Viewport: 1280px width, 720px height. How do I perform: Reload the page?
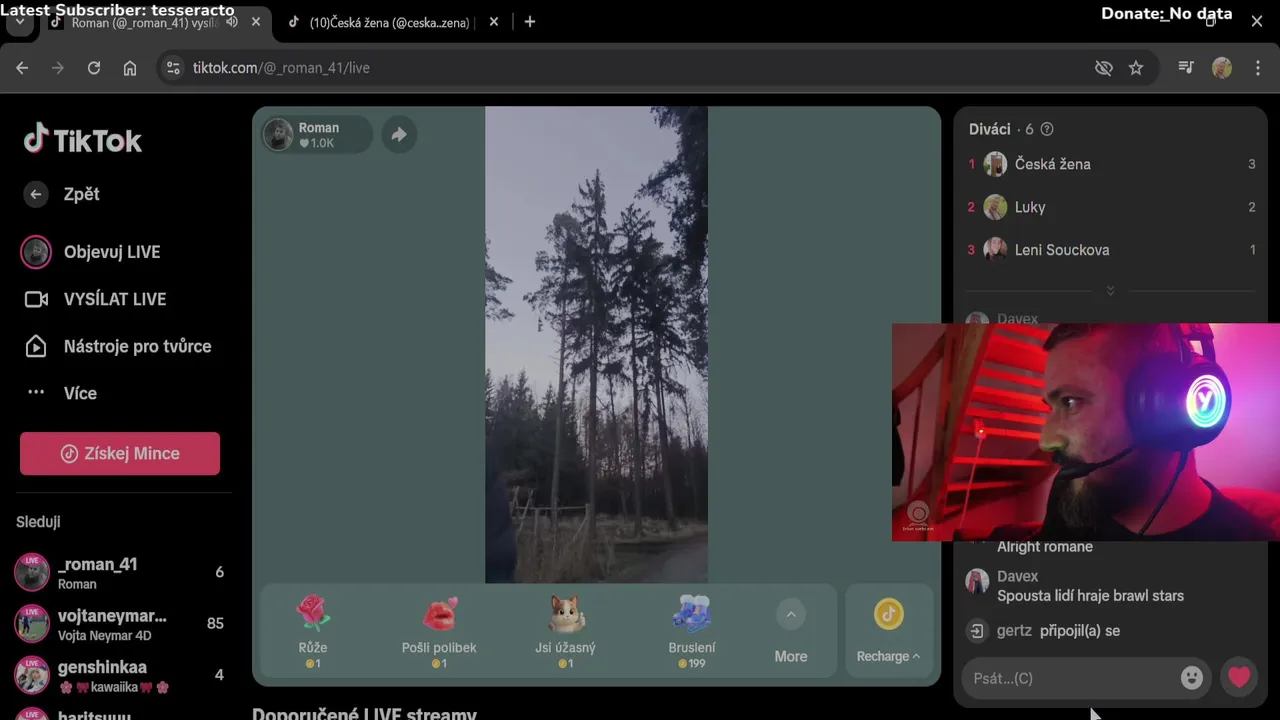click(94, 68)
